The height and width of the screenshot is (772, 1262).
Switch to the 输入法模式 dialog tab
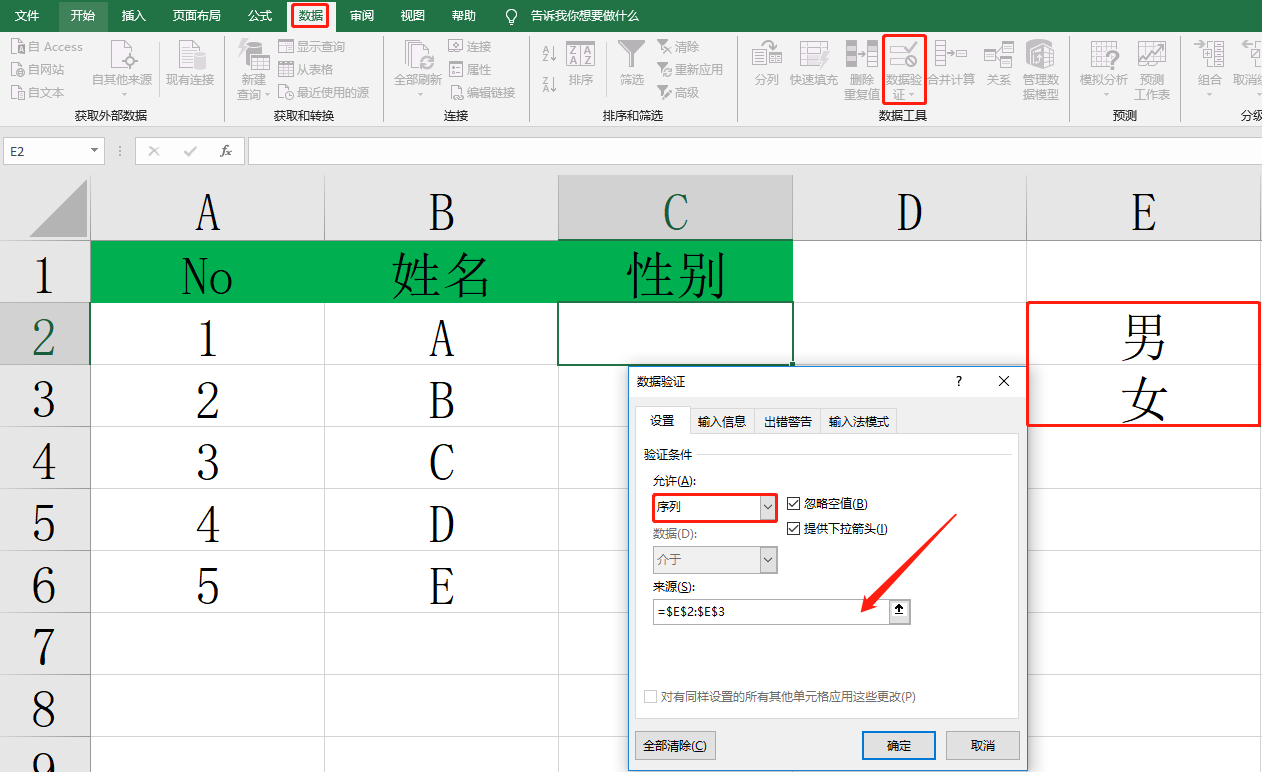point(859,421)
